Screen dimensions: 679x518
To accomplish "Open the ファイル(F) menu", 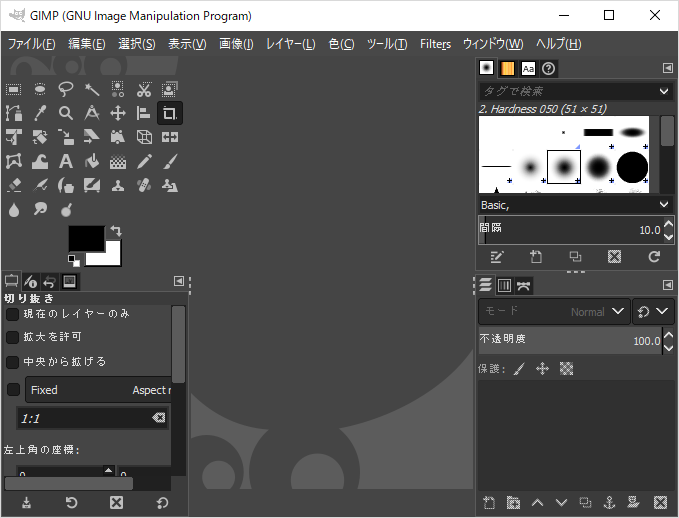I will (32, 44).
